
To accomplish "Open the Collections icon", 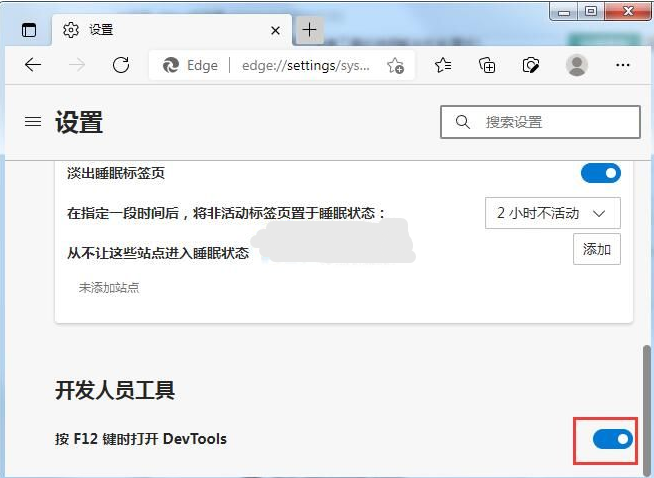I will 487,65.
